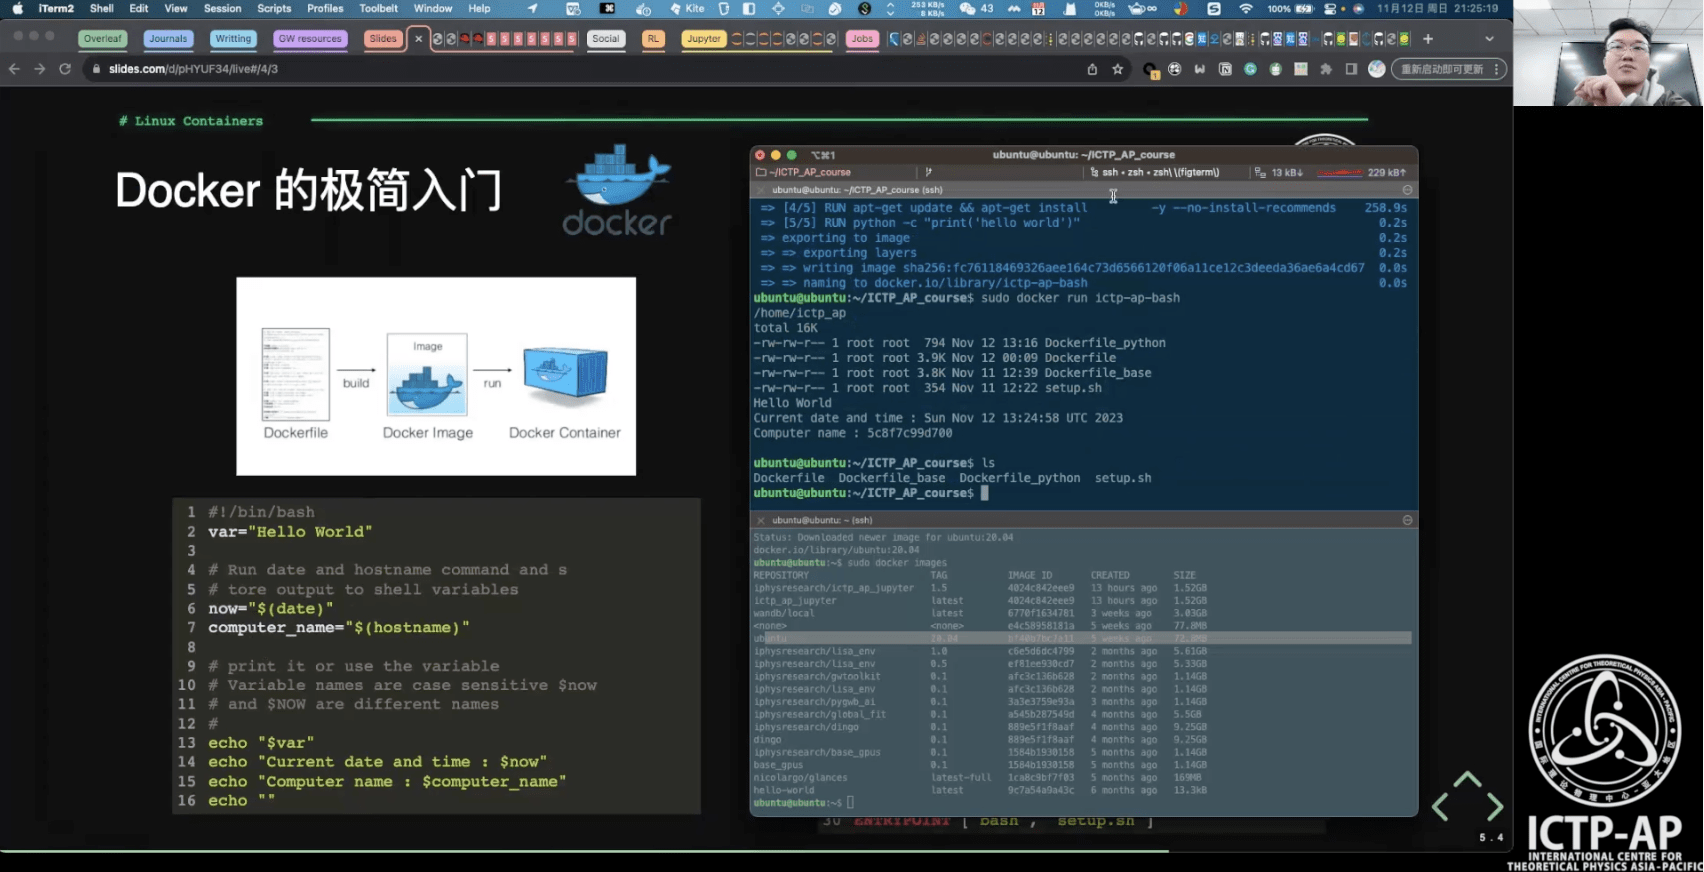Open the Toolbelt menu
The height and width of the screenshot is (872, 1704).
tap(378, 8)
